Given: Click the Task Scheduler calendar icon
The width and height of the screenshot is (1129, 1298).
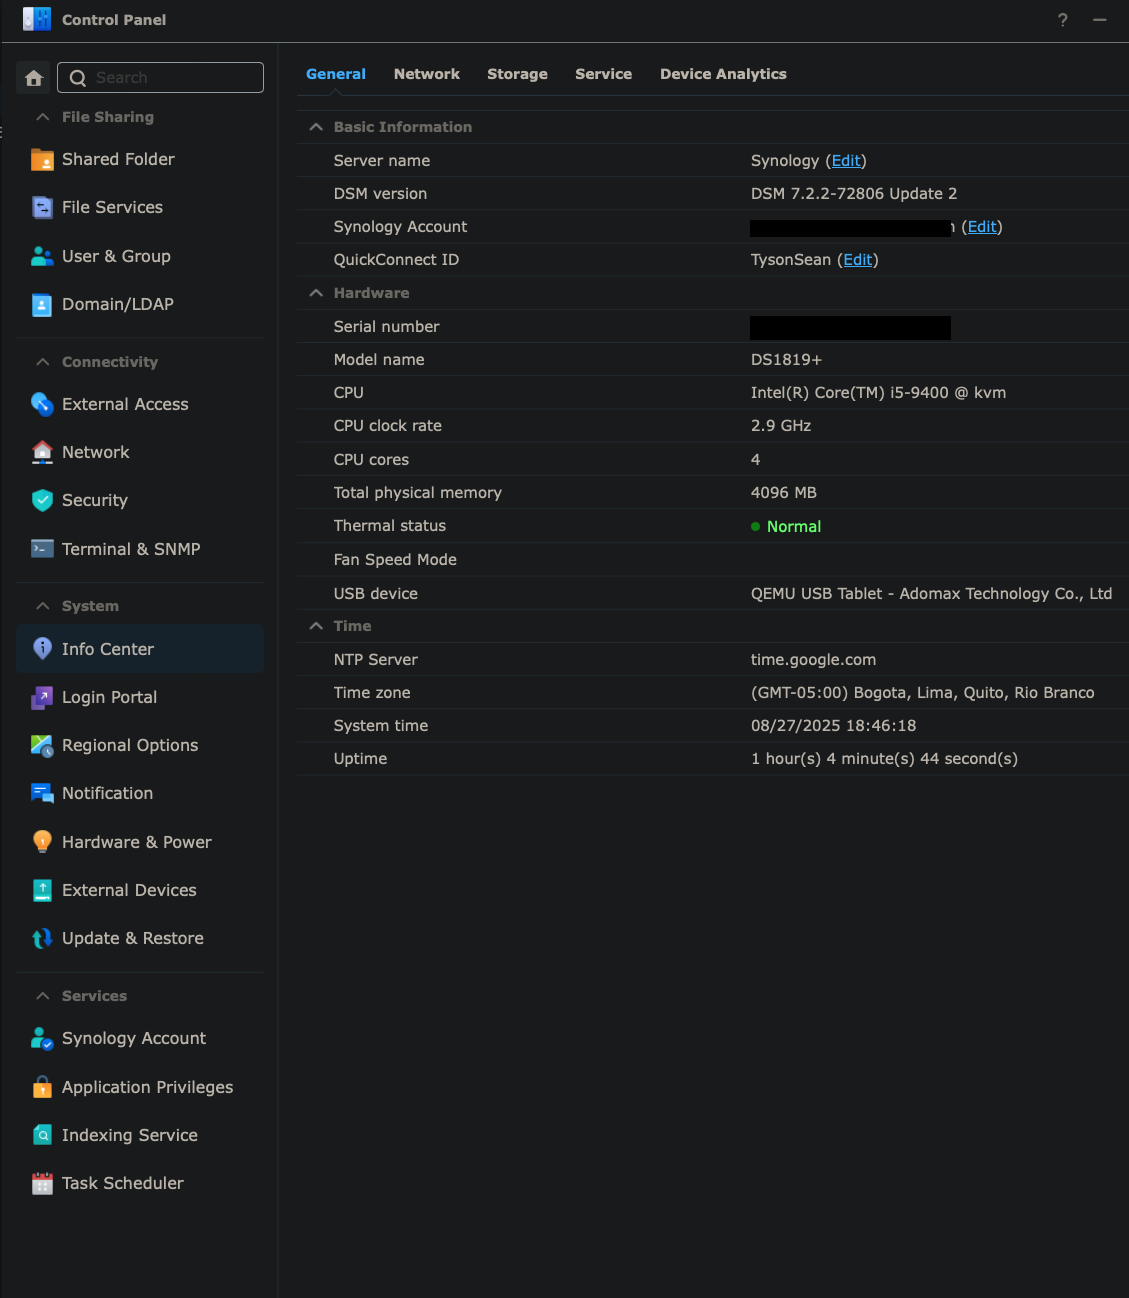Looking at the screenshot, I should point(42,1184).
